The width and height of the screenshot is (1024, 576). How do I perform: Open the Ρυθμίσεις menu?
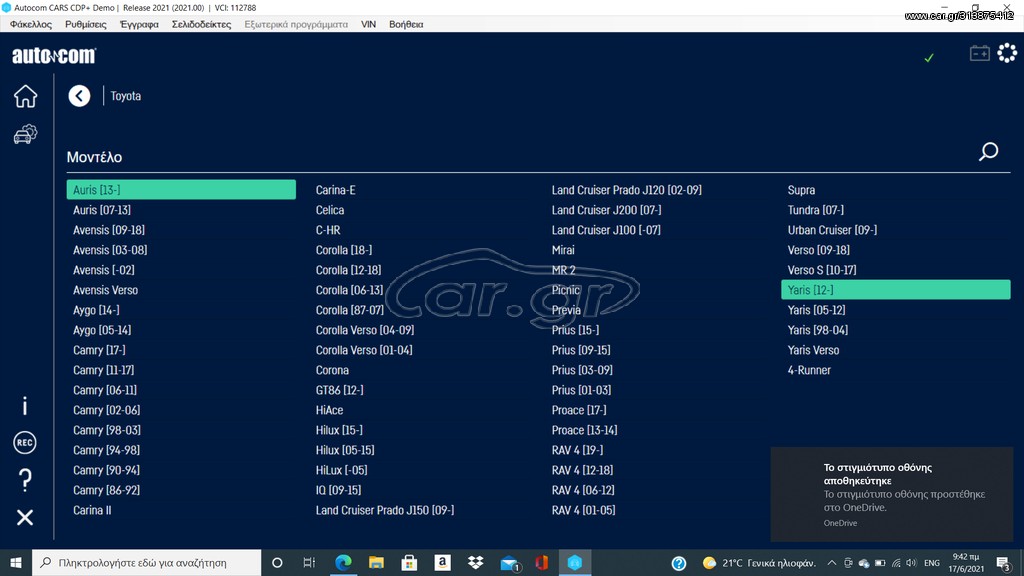(x=86, y=24)
